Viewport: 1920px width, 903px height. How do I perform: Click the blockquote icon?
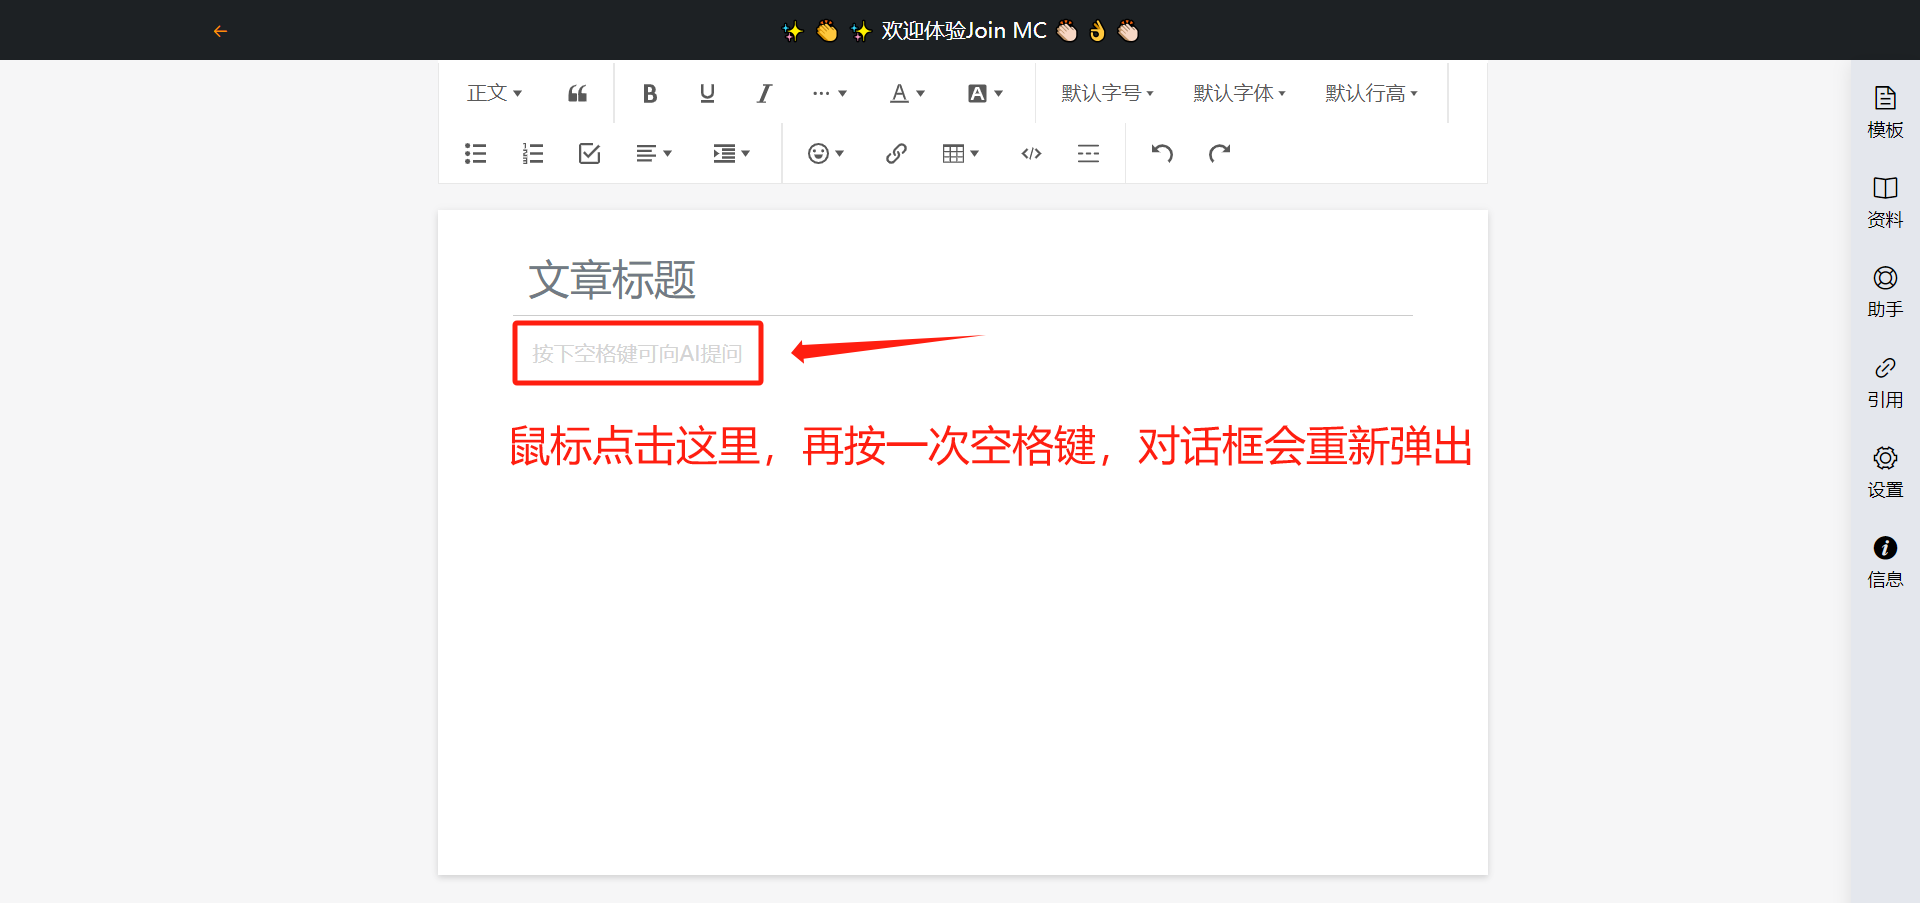577,94
